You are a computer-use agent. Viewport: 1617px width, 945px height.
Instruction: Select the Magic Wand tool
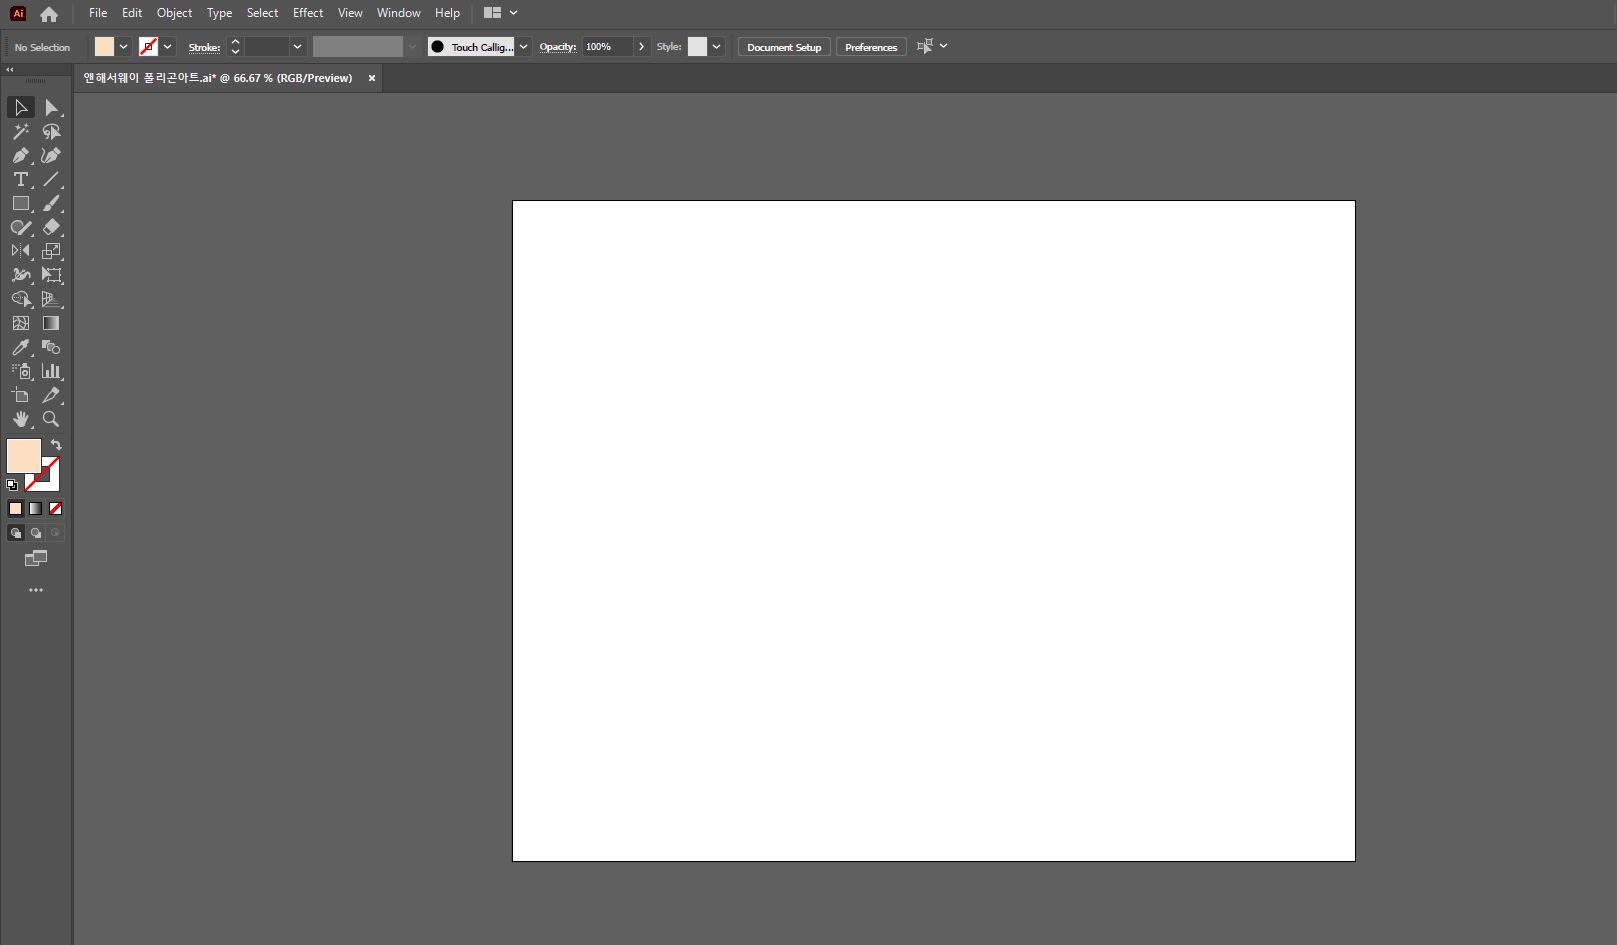(x=20, y=131)
